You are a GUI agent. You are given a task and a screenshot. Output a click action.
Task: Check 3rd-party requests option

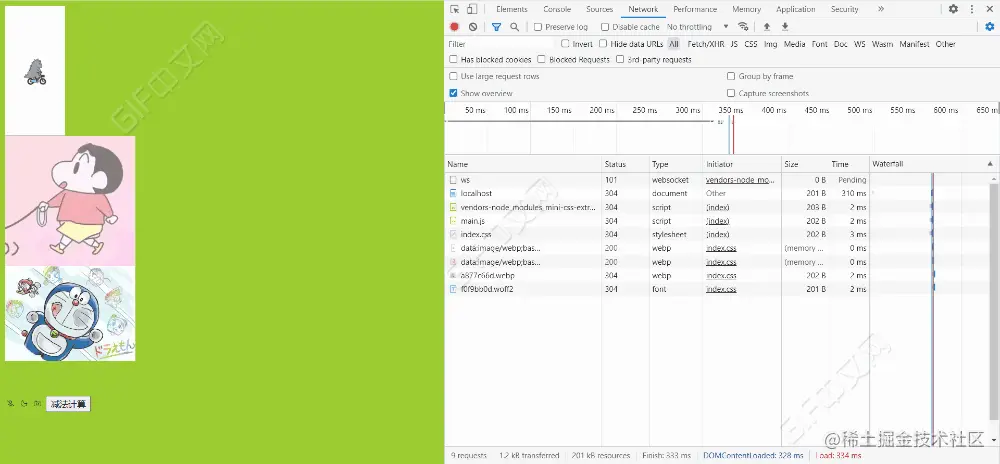[620, 59]
